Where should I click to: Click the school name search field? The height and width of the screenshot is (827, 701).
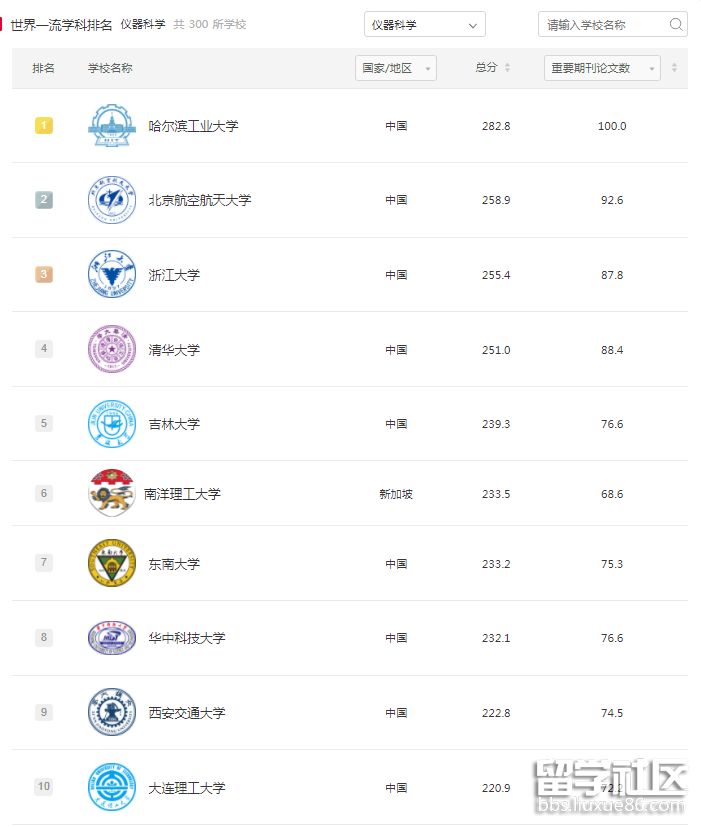click(603, 25)
